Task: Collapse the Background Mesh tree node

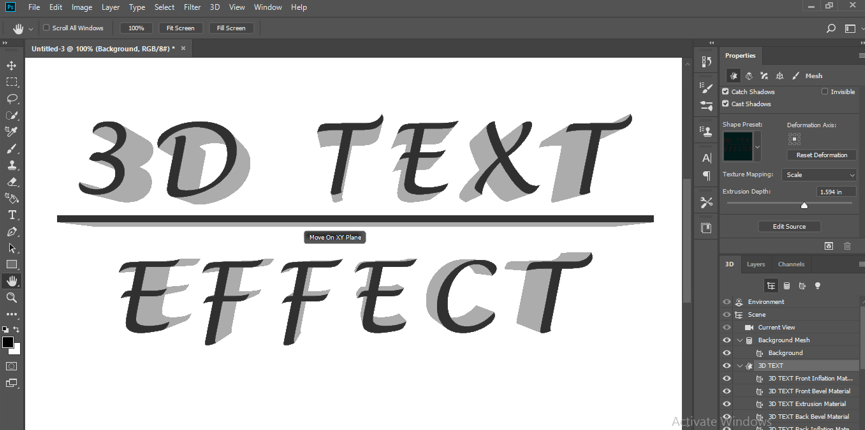Action: tap(740, 340)
